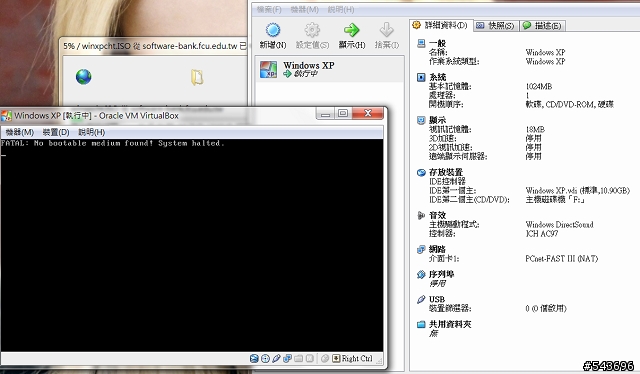Click the Audio (音效) section heading
The width and height of the screenshot is (640, 374).
[x=437, y=215]
